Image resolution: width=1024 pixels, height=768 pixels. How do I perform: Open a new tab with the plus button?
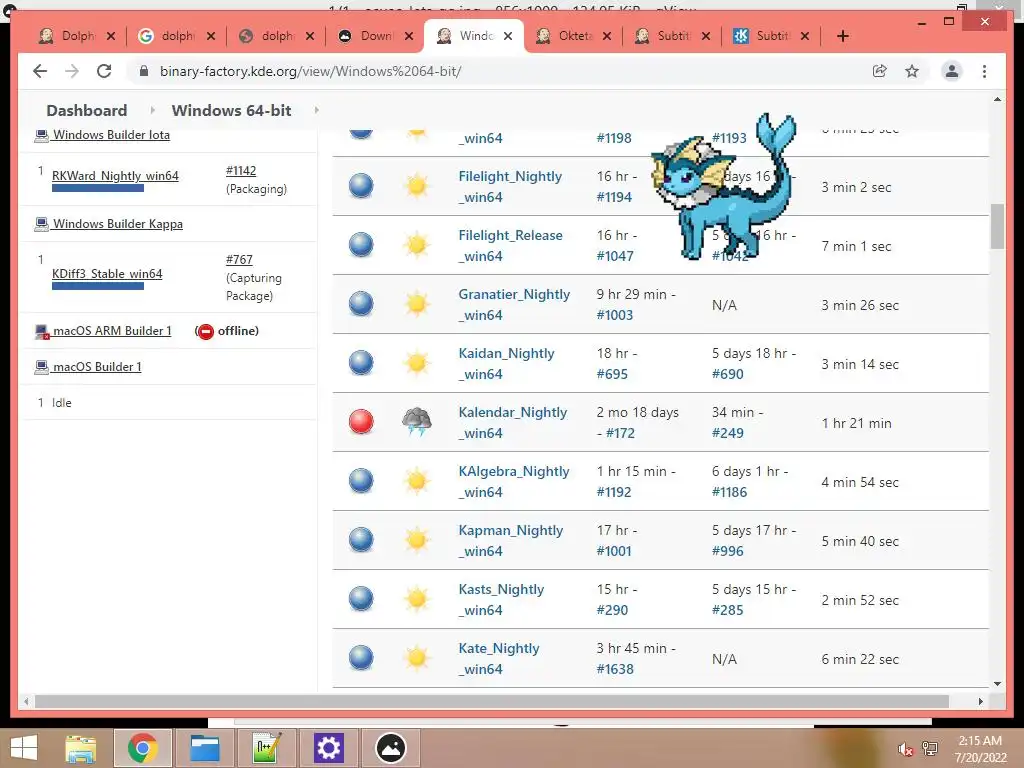click(x=842, y=36)
